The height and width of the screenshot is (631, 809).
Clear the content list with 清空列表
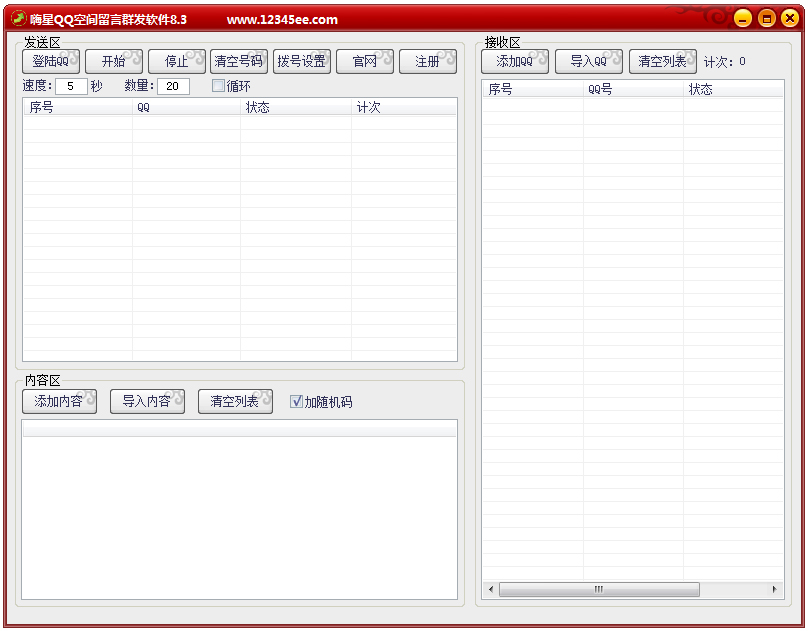coord(235,402)
